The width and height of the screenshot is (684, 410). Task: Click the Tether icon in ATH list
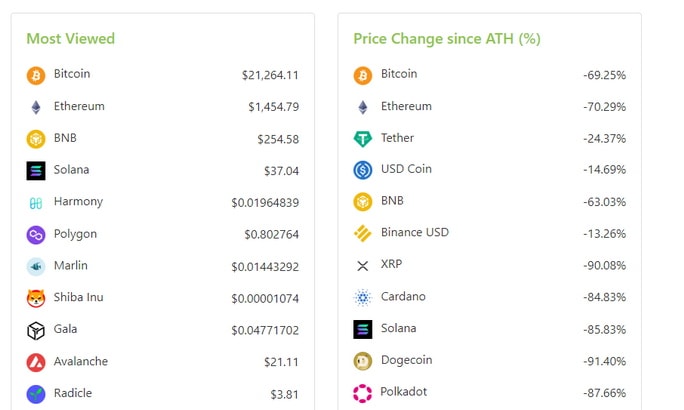(363, 139)
